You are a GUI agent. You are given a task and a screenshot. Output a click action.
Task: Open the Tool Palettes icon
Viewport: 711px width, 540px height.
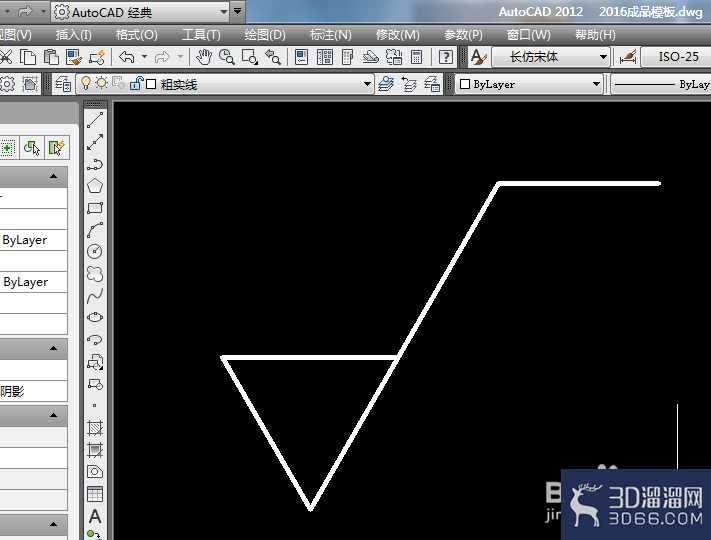[x=347, y=57]
